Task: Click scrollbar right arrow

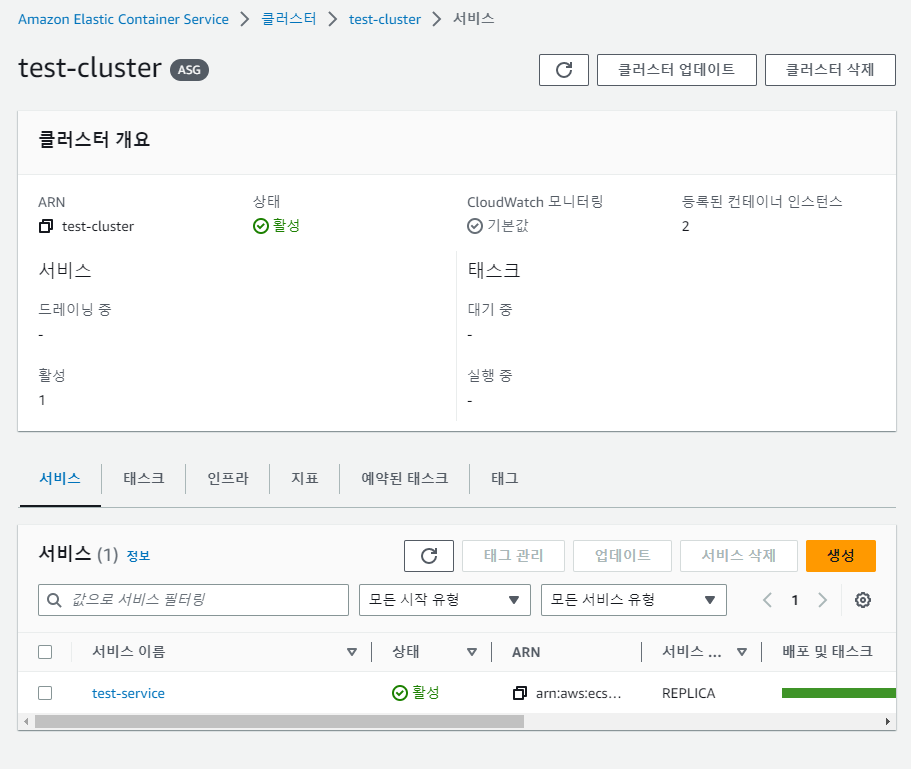Action: 887,721
